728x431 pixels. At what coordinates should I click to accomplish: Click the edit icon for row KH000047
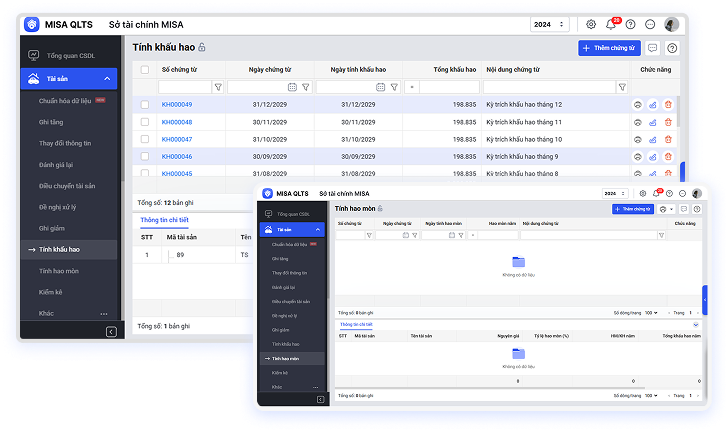click(653, 139)
